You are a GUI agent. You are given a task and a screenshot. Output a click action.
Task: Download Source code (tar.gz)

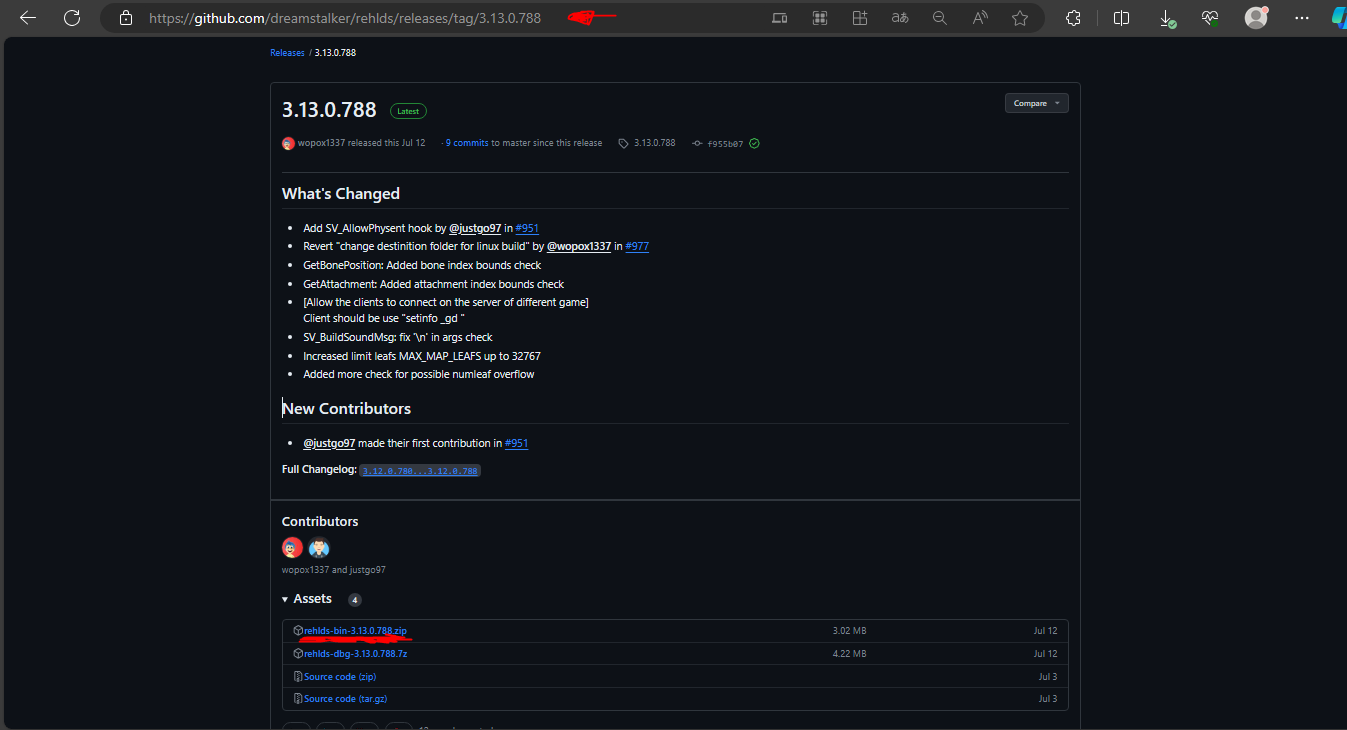345,699
